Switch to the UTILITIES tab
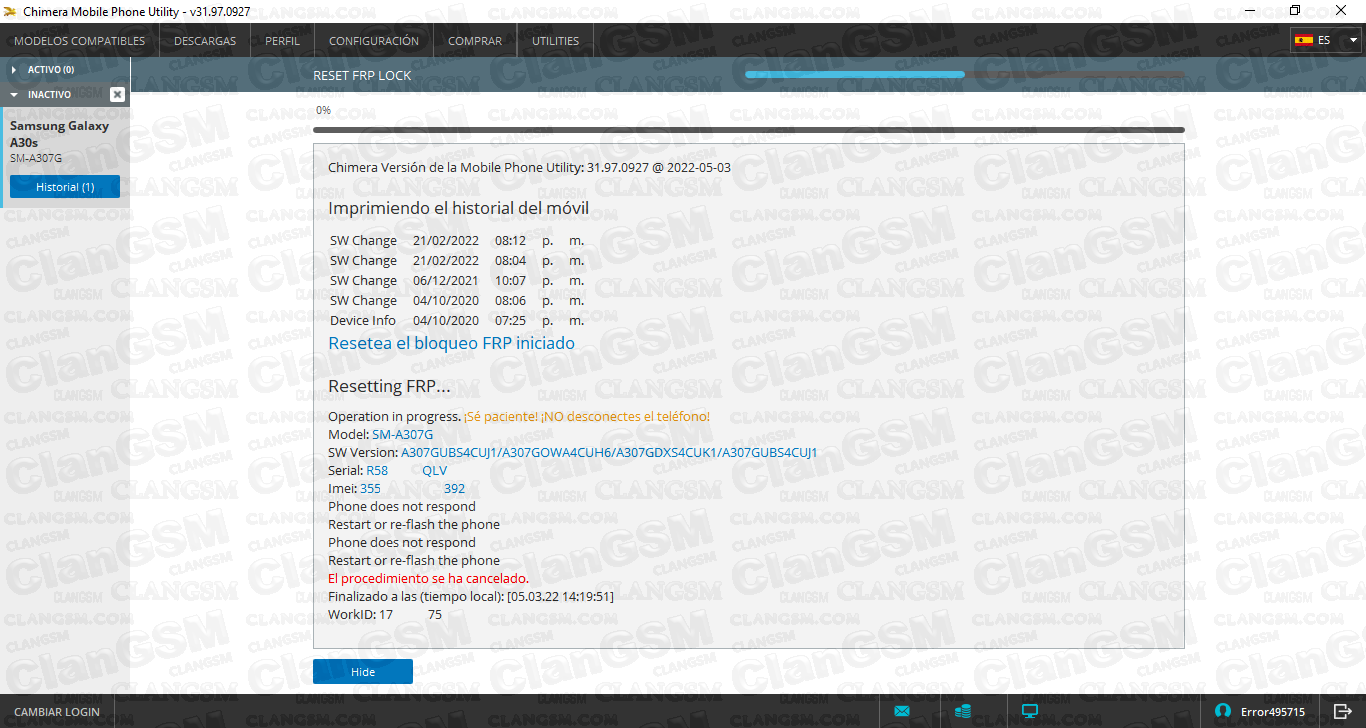 pyautogui.click(x=555, y=40)
